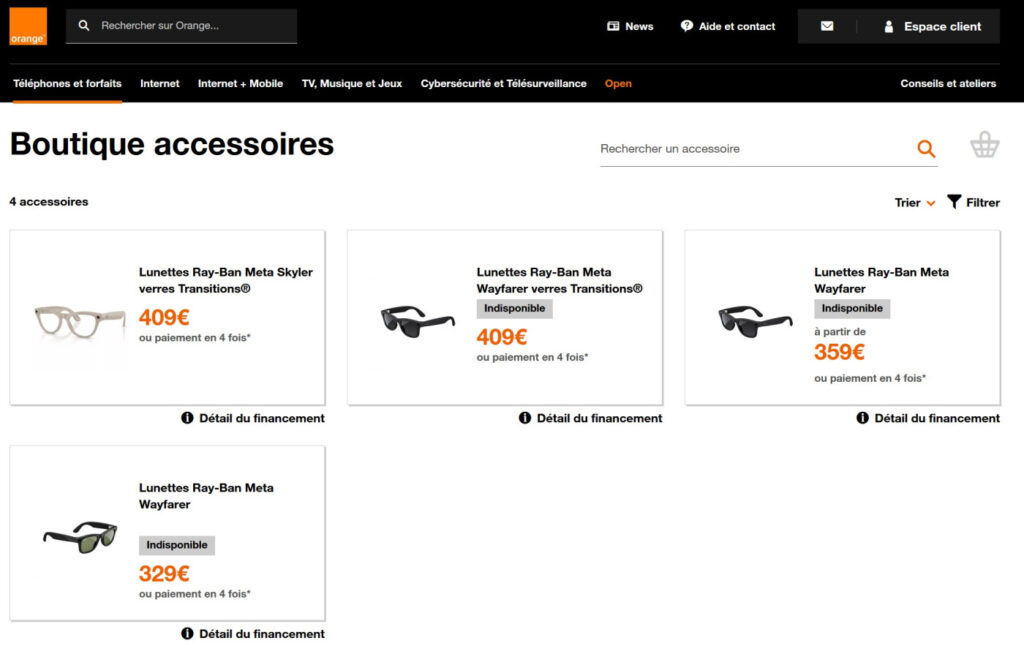1024x654 pixels.
Task: Click Indisponible badge on Wayfarer Transitions card
Action: point(515,308)
